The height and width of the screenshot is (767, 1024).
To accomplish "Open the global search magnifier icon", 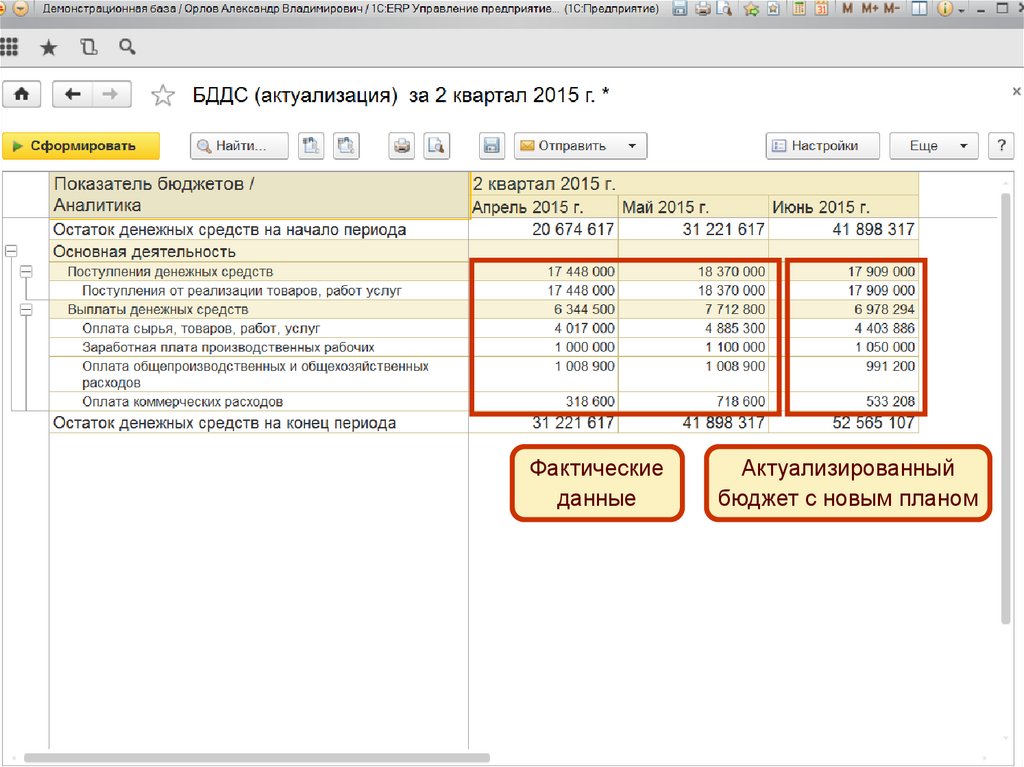I will pos(127,47).
